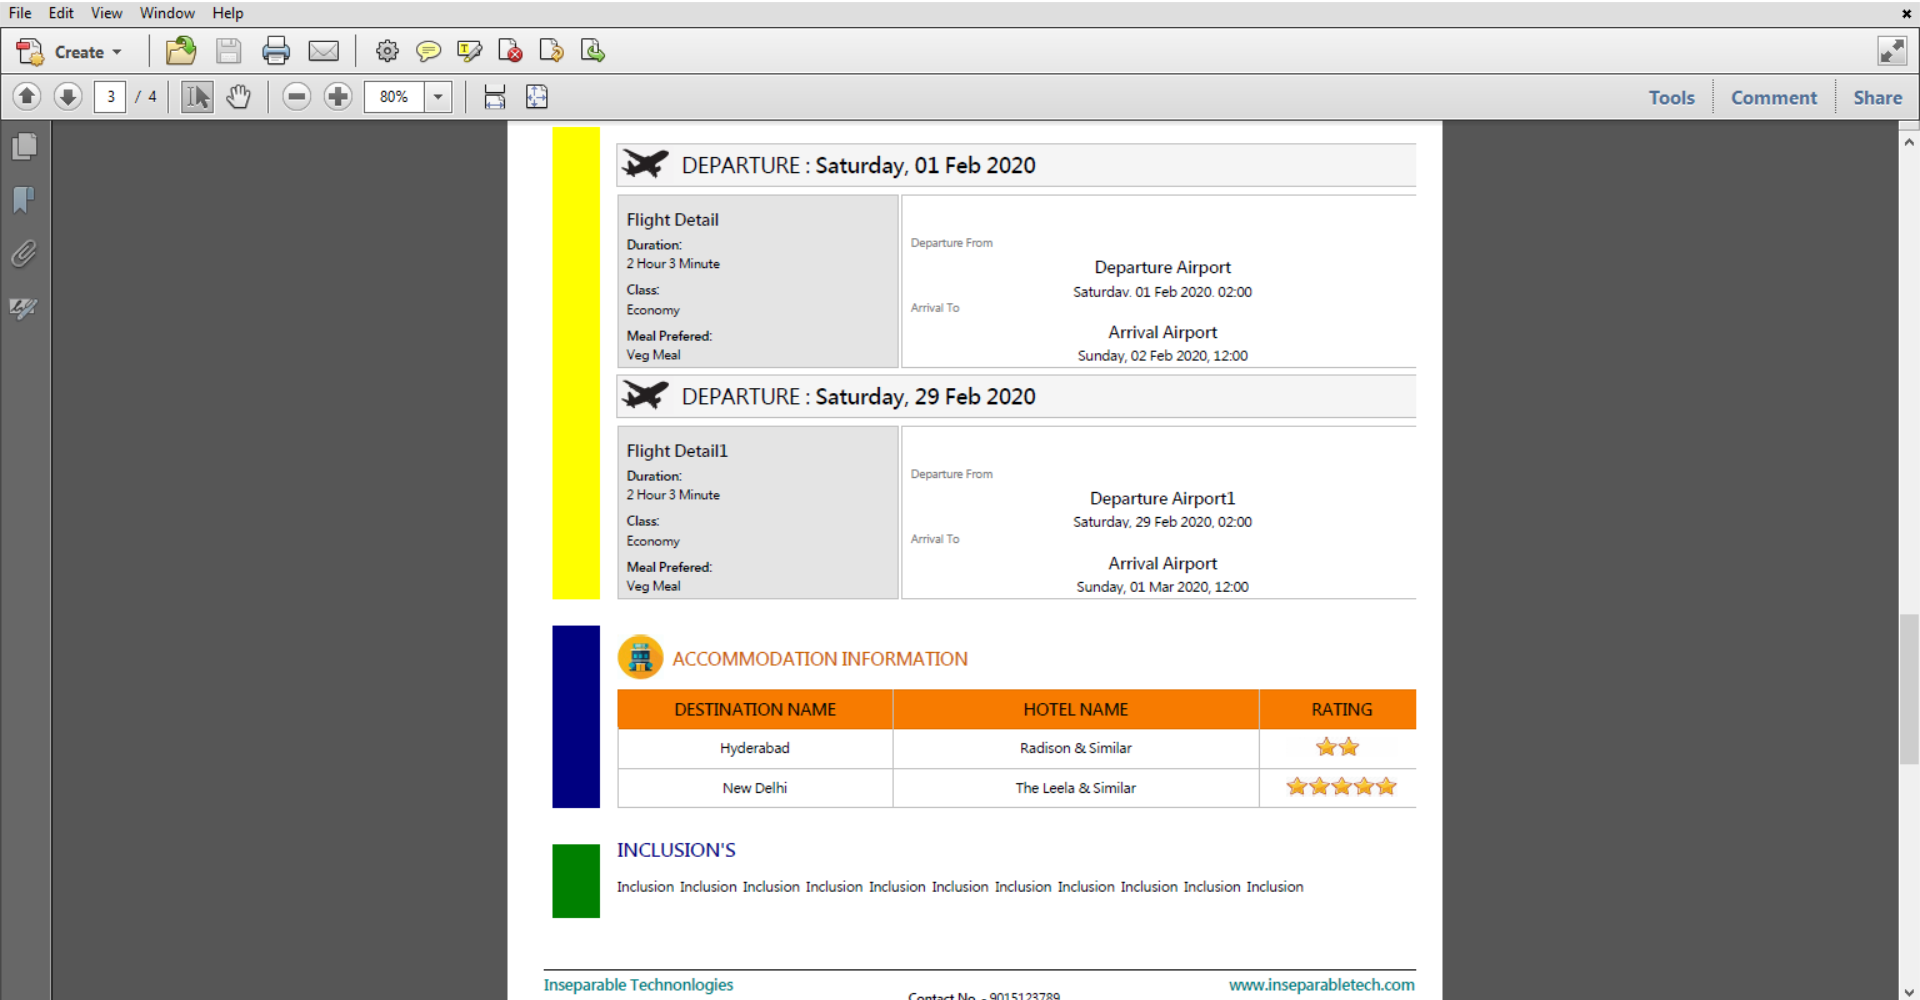Zoom out with the minus button

tap(296, 97)
